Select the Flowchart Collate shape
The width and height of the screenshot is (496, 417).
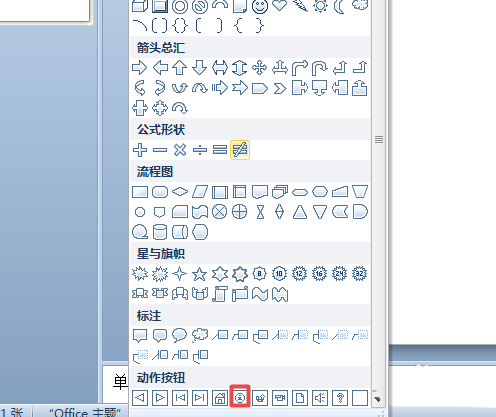[x=260, y=212]
